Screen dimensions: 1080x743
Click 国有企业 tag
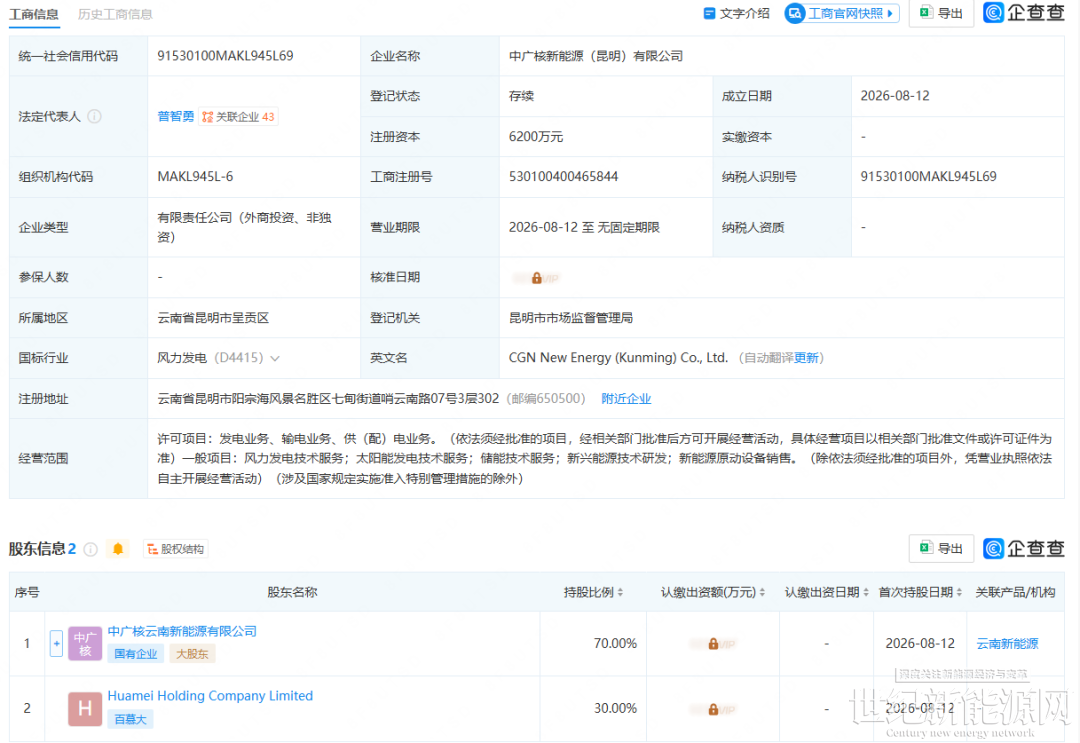click(x=135, y=653)
